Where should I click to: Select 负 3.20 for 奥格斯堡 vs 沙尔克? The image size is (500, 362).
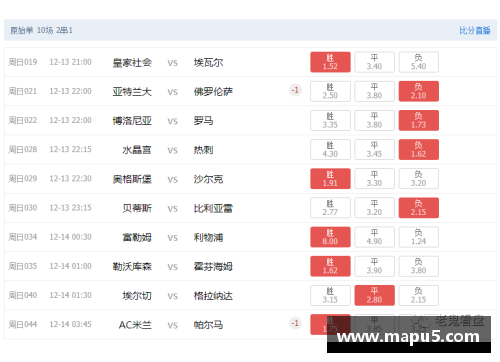point(419,179)
